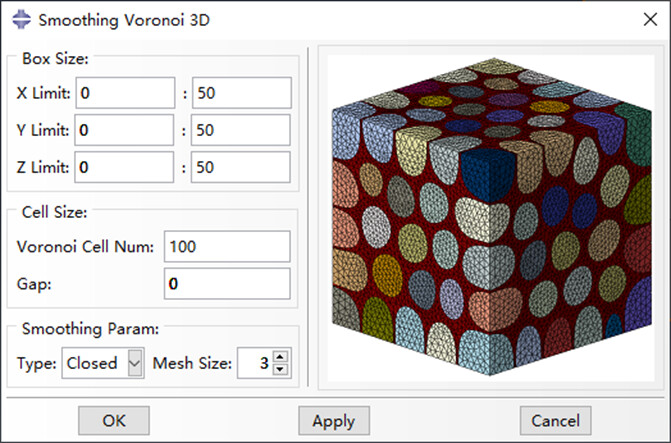Click the Voronoi Cell Num field
This screenshot has width=671, height=443.
(227, 247)
